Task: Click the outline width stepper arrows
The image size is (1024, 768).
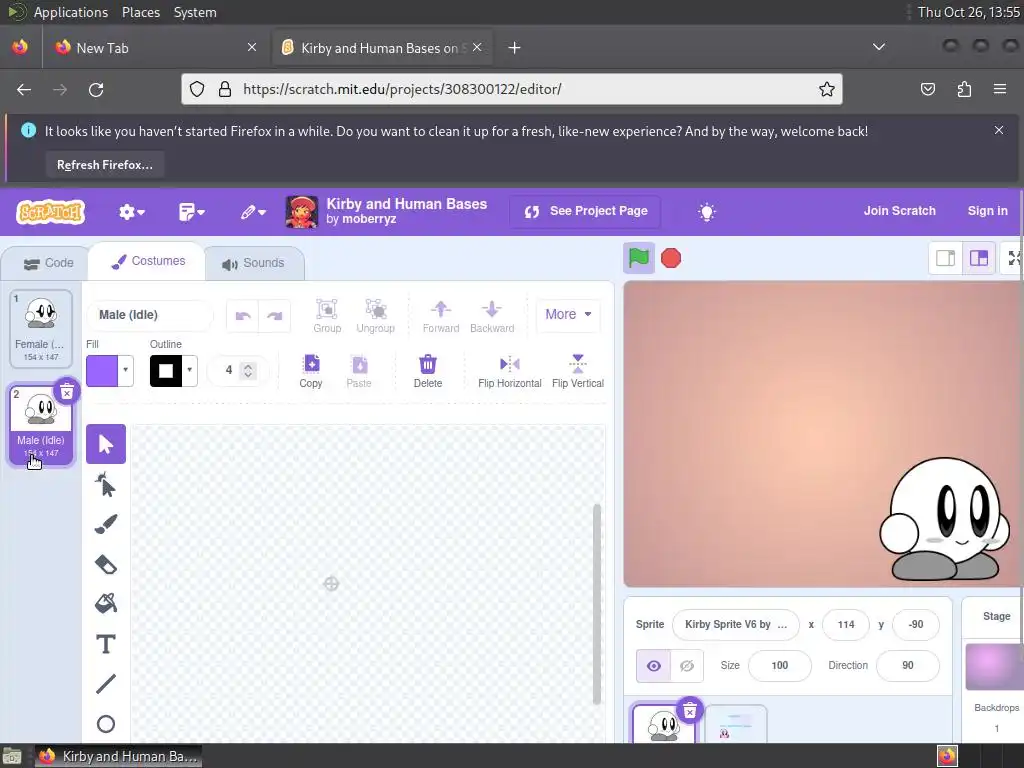Action: [x=248, y=371]
